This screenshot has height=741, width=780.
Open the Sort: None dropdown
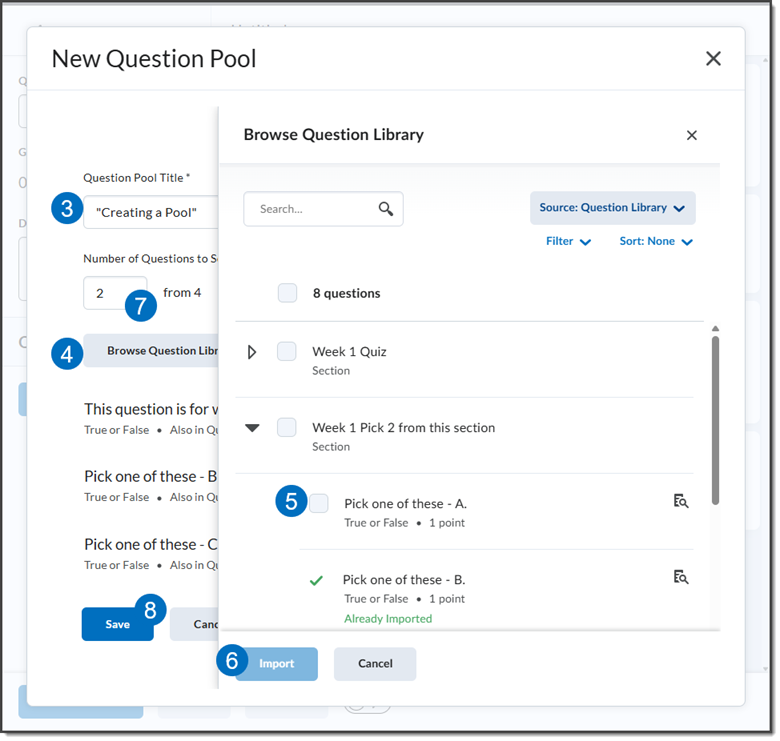pos(656,242)
